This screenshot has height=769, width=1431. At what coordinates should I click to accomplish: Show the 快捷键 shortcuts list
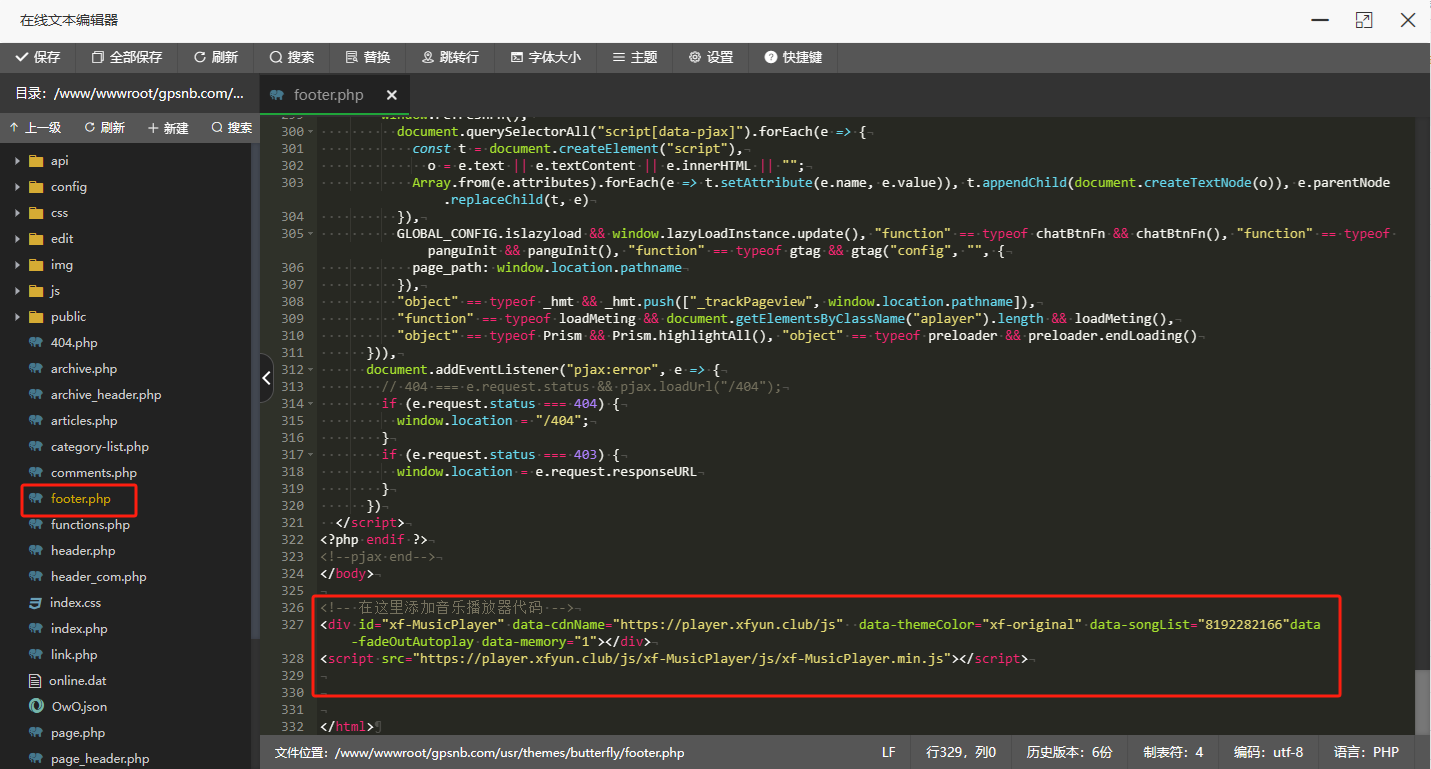[793, 58]
